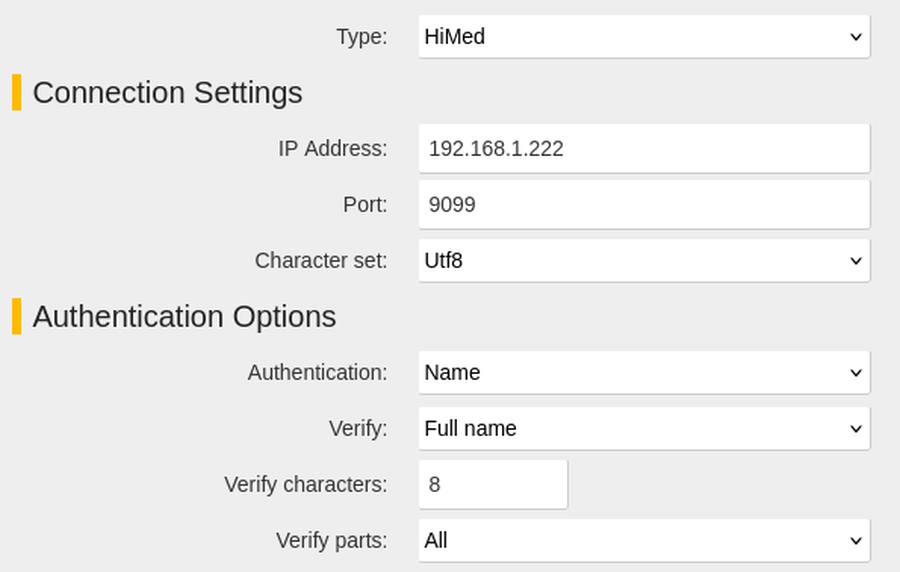Click the chevron arrow on Authentication selector
The height and width of the screenshot is (572, 900).
point(855,373)
